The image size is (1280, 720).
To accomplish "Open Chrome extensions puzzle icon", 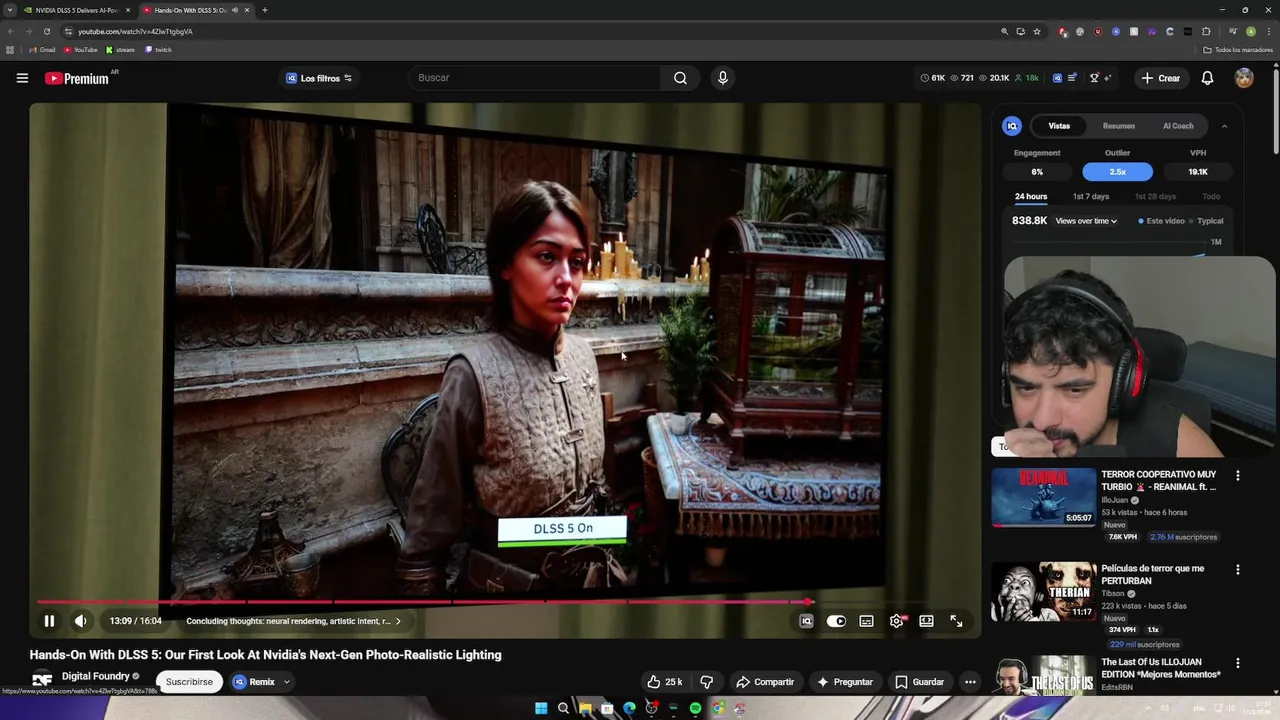I will pos(1207,31).
